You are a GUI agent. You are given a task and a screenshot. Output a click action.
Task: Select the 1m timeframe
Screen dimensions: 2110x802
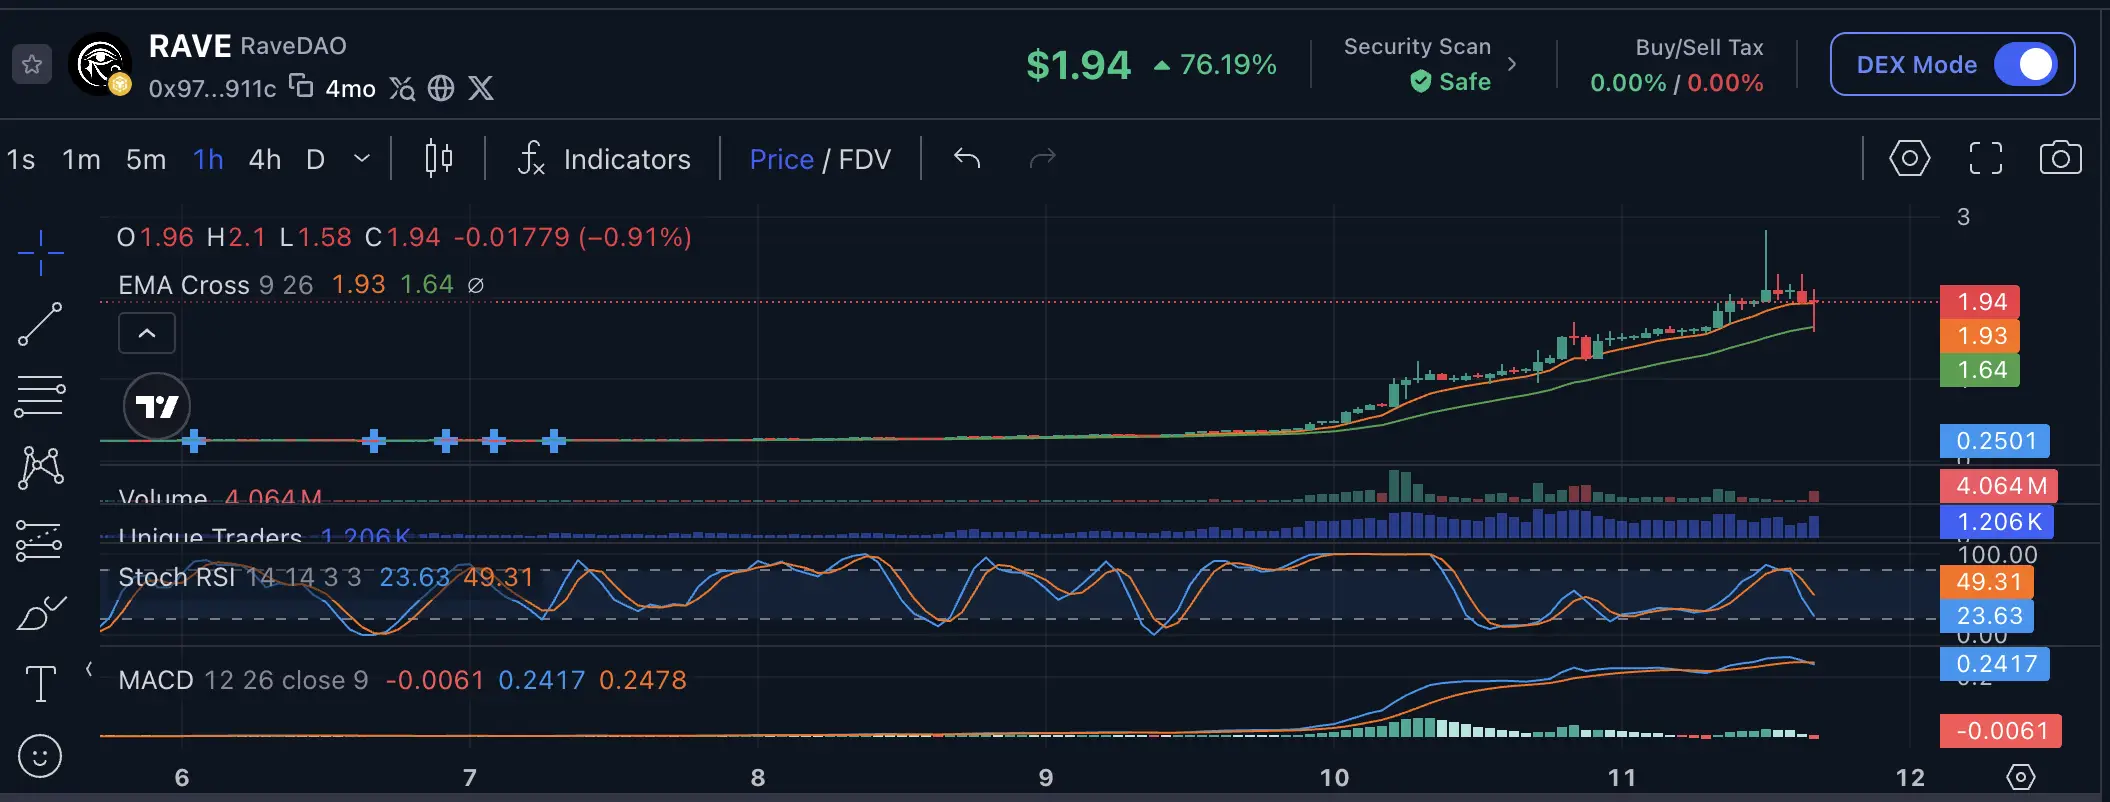click(81, 159)
